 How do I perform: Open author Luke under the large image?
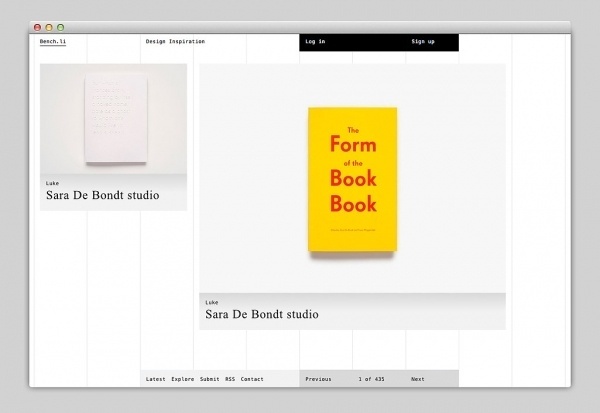coord(212,301)
